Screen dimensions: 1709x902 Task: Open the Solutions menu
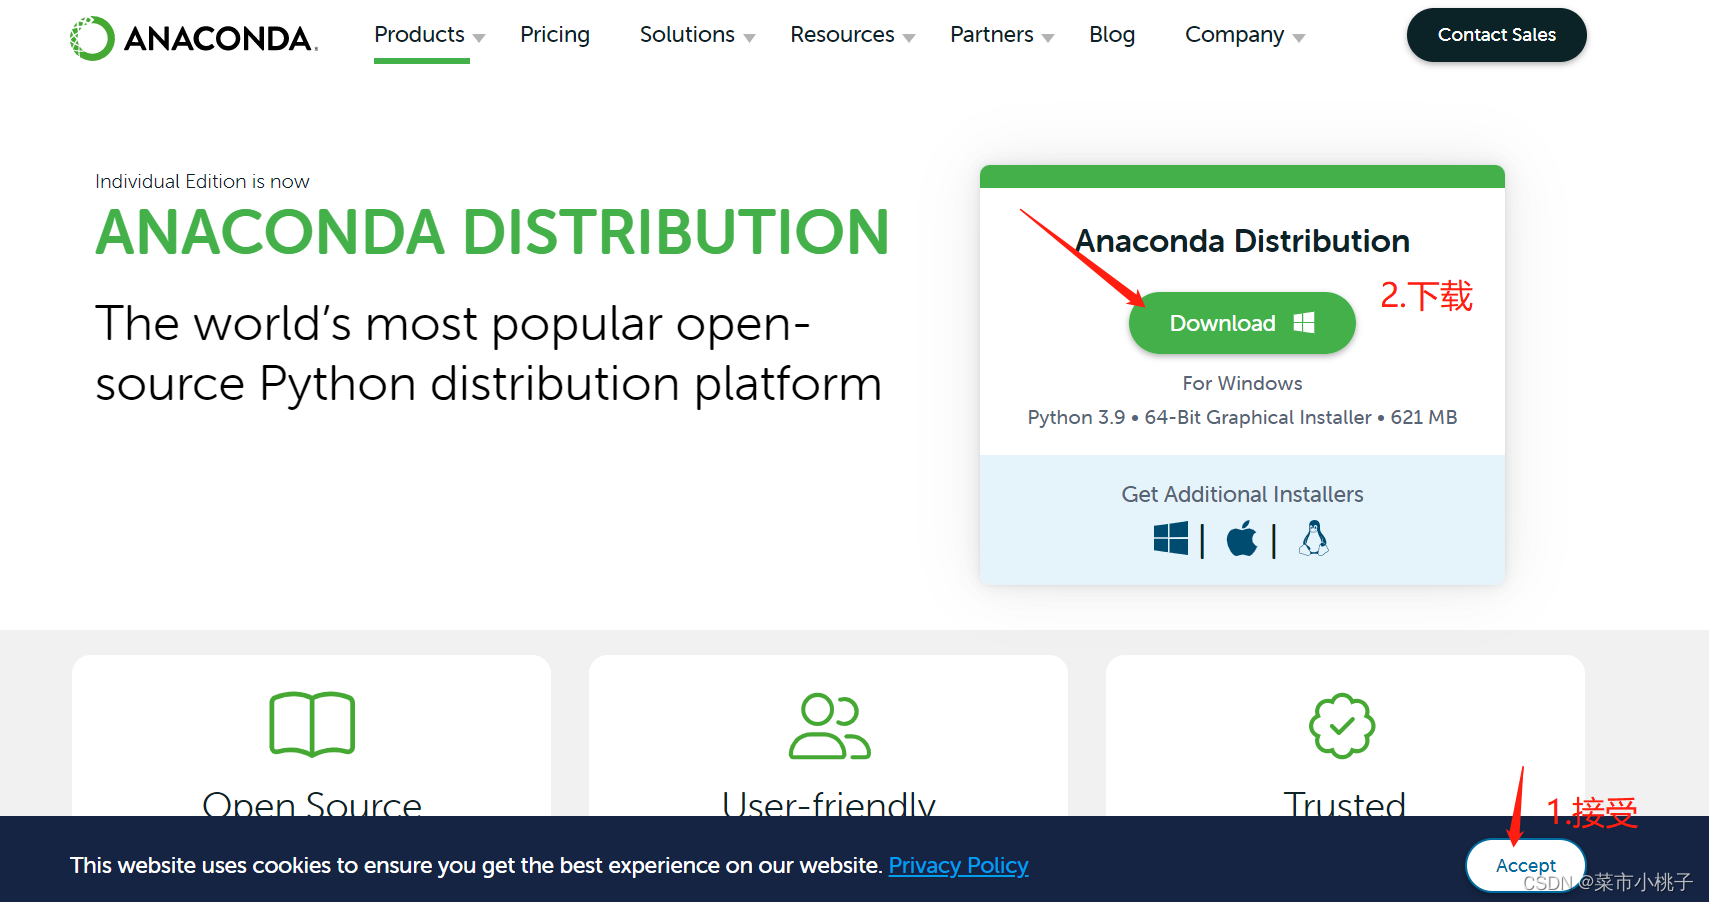(x=687, y=34)
